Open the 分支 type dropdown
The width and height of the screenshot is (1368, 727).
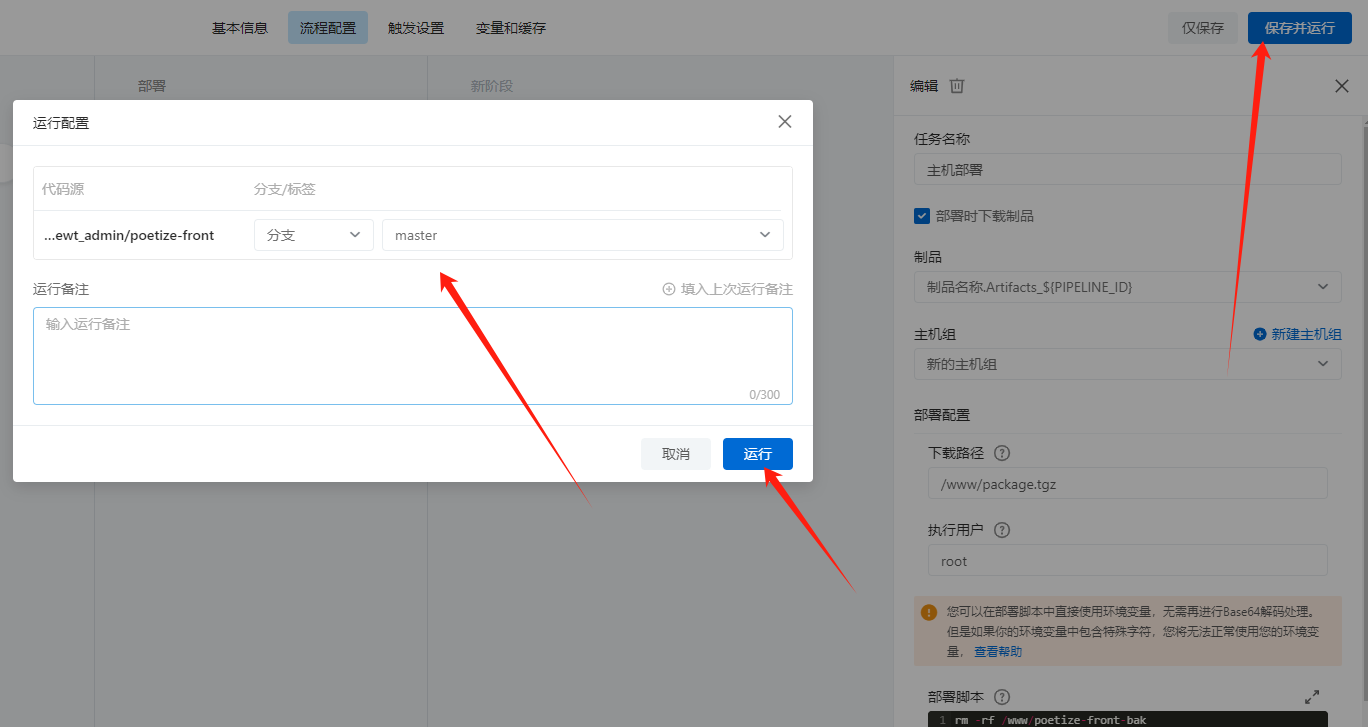pos(313,235)
